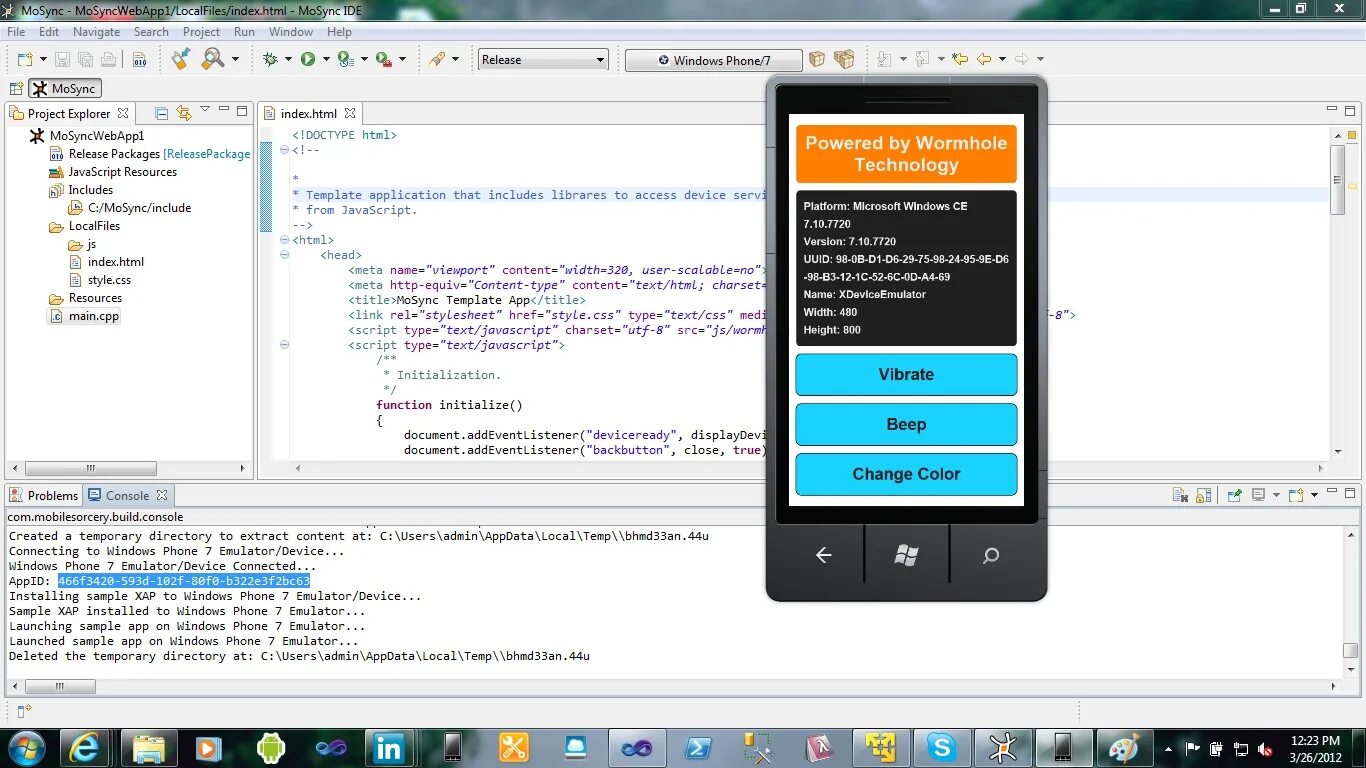Click the Run with coverage icon
The width and height of the screenshot is (1366, 768).
point(346,60)
